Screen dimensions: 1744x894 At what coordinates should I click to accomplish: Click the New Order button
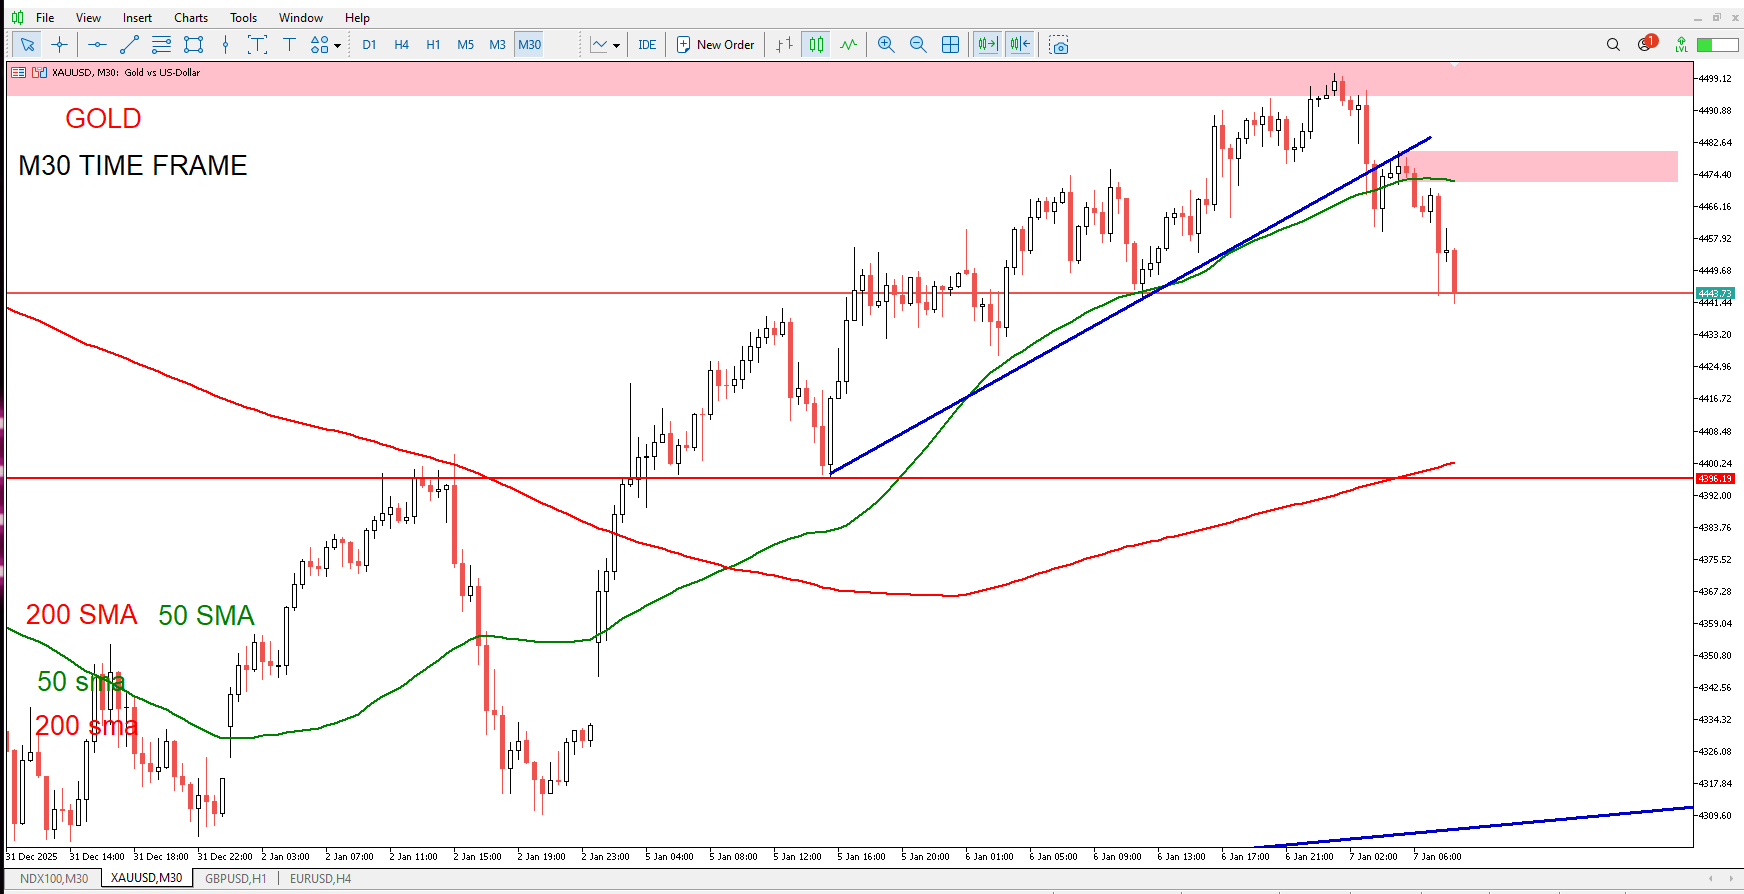(x=715, y=44)
